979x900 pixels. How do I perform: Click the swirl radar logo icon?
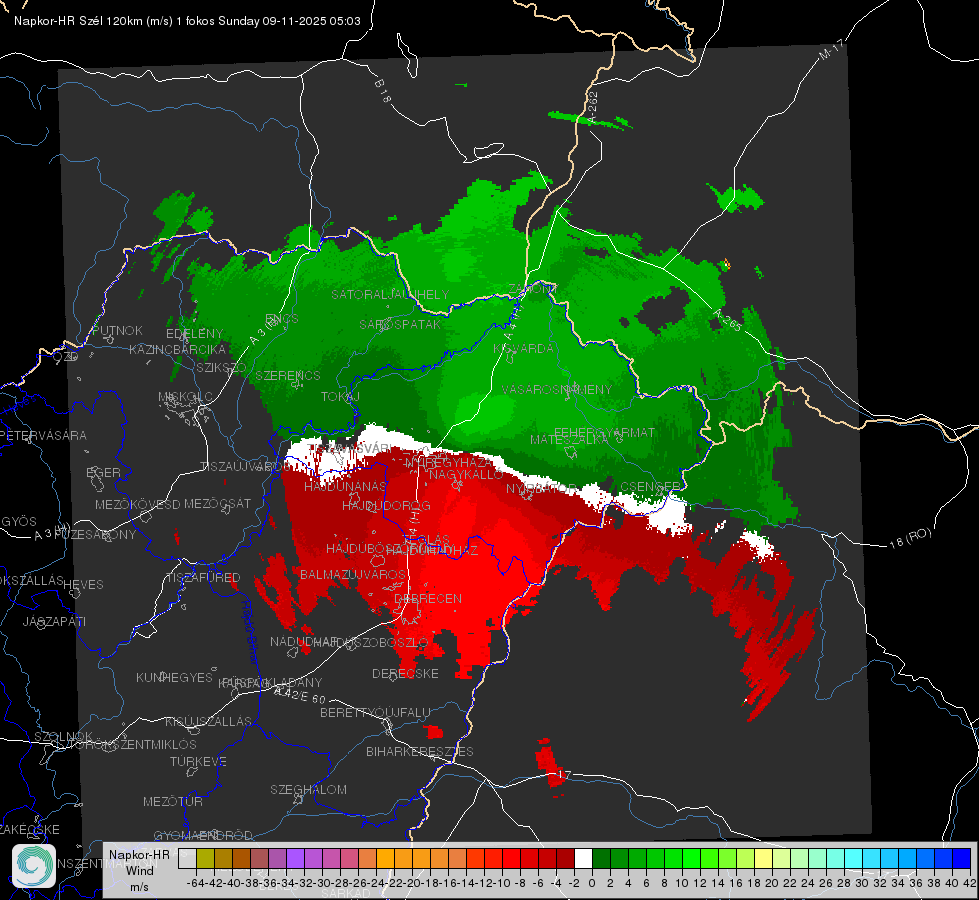(x=34, y=866)
